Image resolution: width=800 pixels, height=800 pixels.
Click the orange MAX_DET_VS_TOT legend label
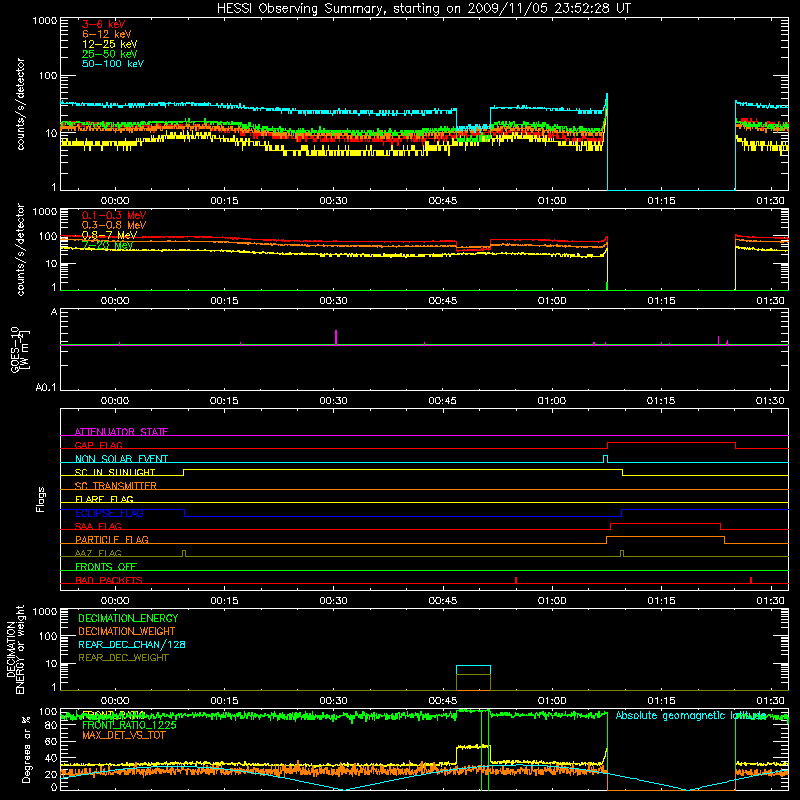click(123, 735)
